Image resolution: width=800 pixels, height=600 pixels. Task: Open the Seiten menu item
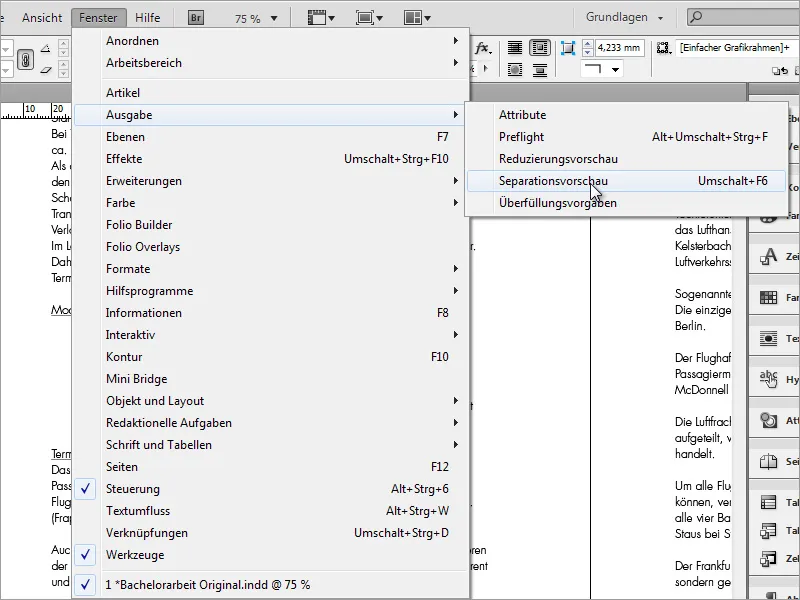point(271,467)
